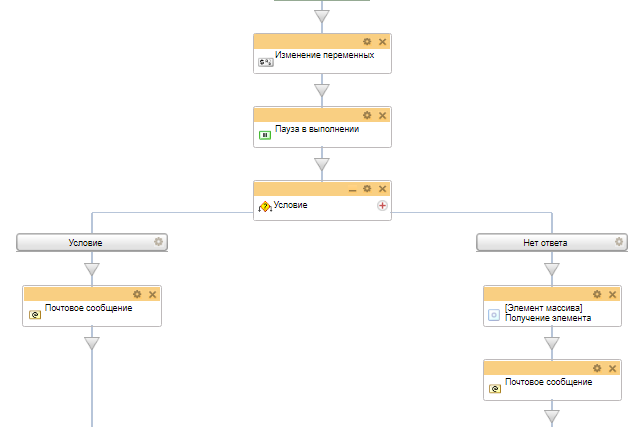Open gear on the Нет ответа branch header
Image resolution: width=642 pixels, height=427 pixels.
619,242
